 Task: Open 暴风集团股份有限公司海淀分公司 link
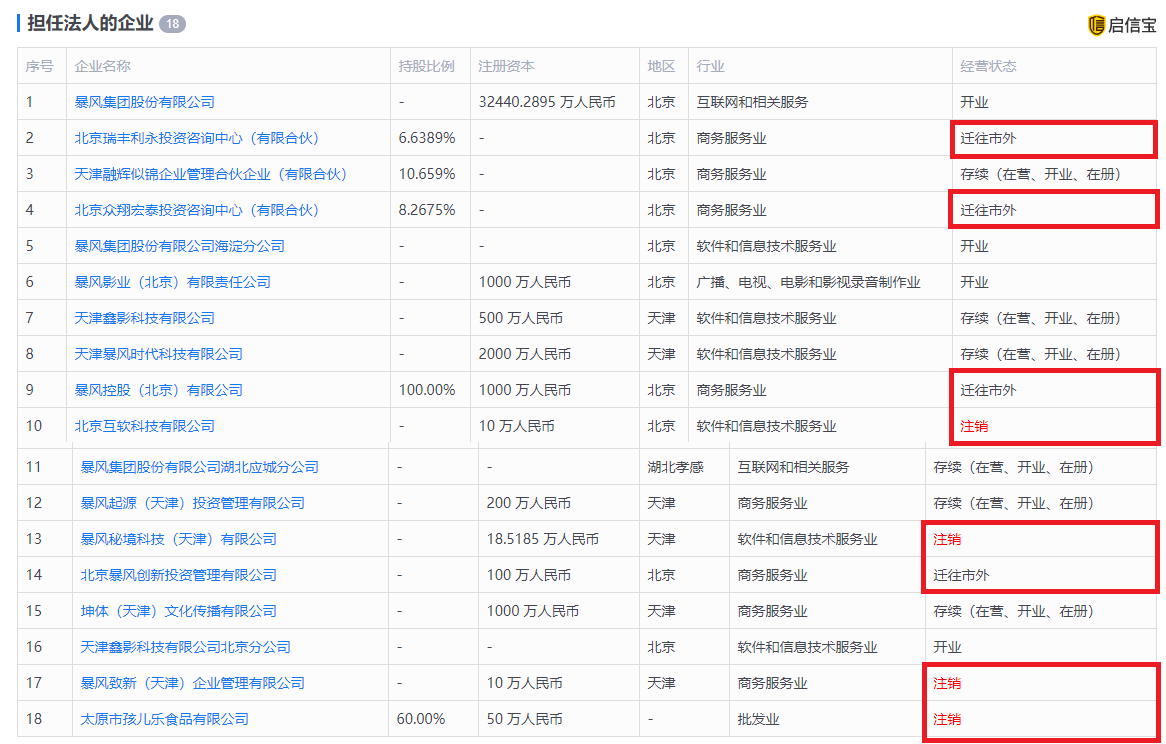[x=179, y=246]
